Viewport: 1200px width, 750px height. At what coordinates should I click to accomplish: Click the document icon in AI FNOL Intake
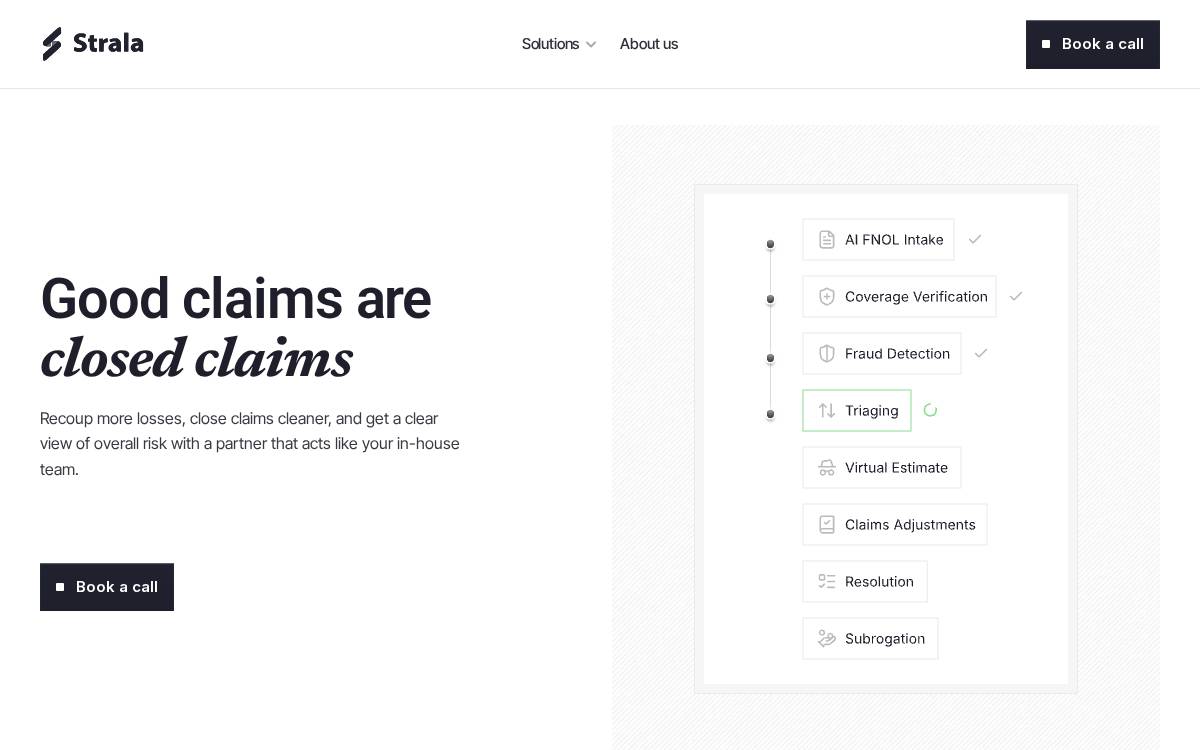pos(827,240)
